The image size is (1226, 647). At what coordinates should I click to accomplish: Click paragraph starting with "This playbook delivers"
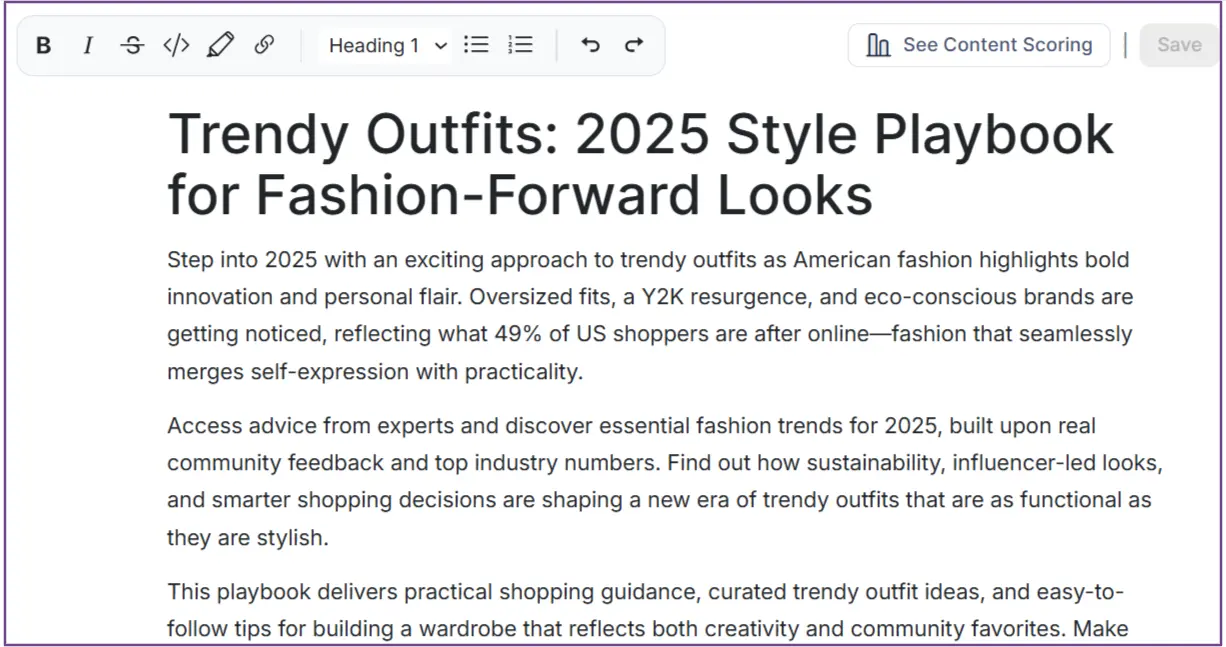[648, 610]
